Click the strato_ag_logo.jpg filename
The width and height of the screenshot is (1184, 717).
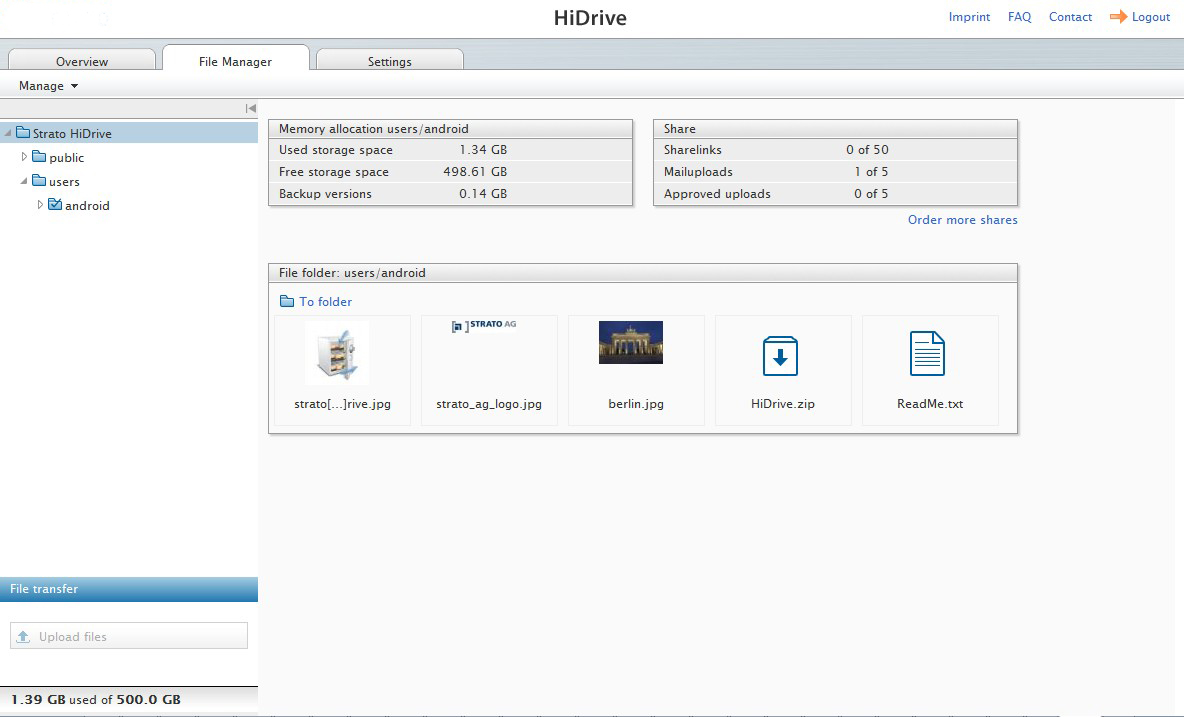[x=489, y=404]
